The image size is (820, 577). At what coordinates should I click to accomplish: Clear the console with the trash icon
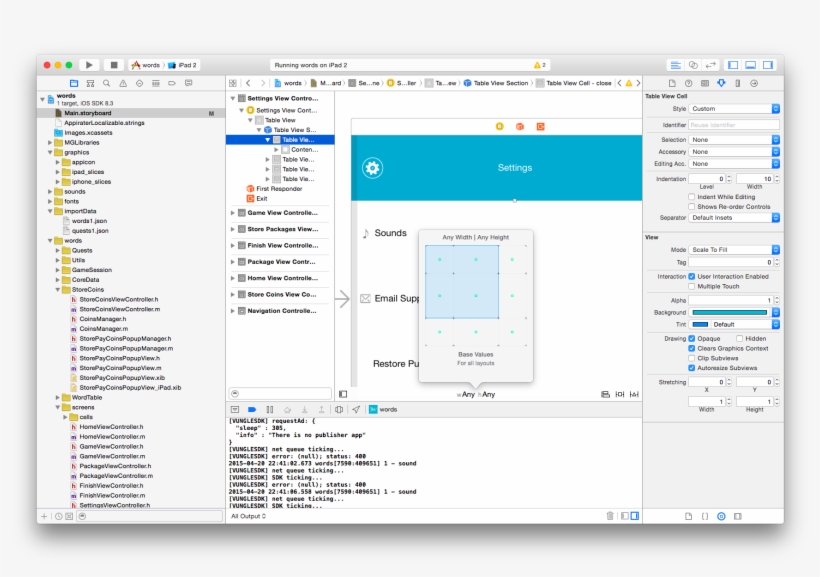point(610,516)
